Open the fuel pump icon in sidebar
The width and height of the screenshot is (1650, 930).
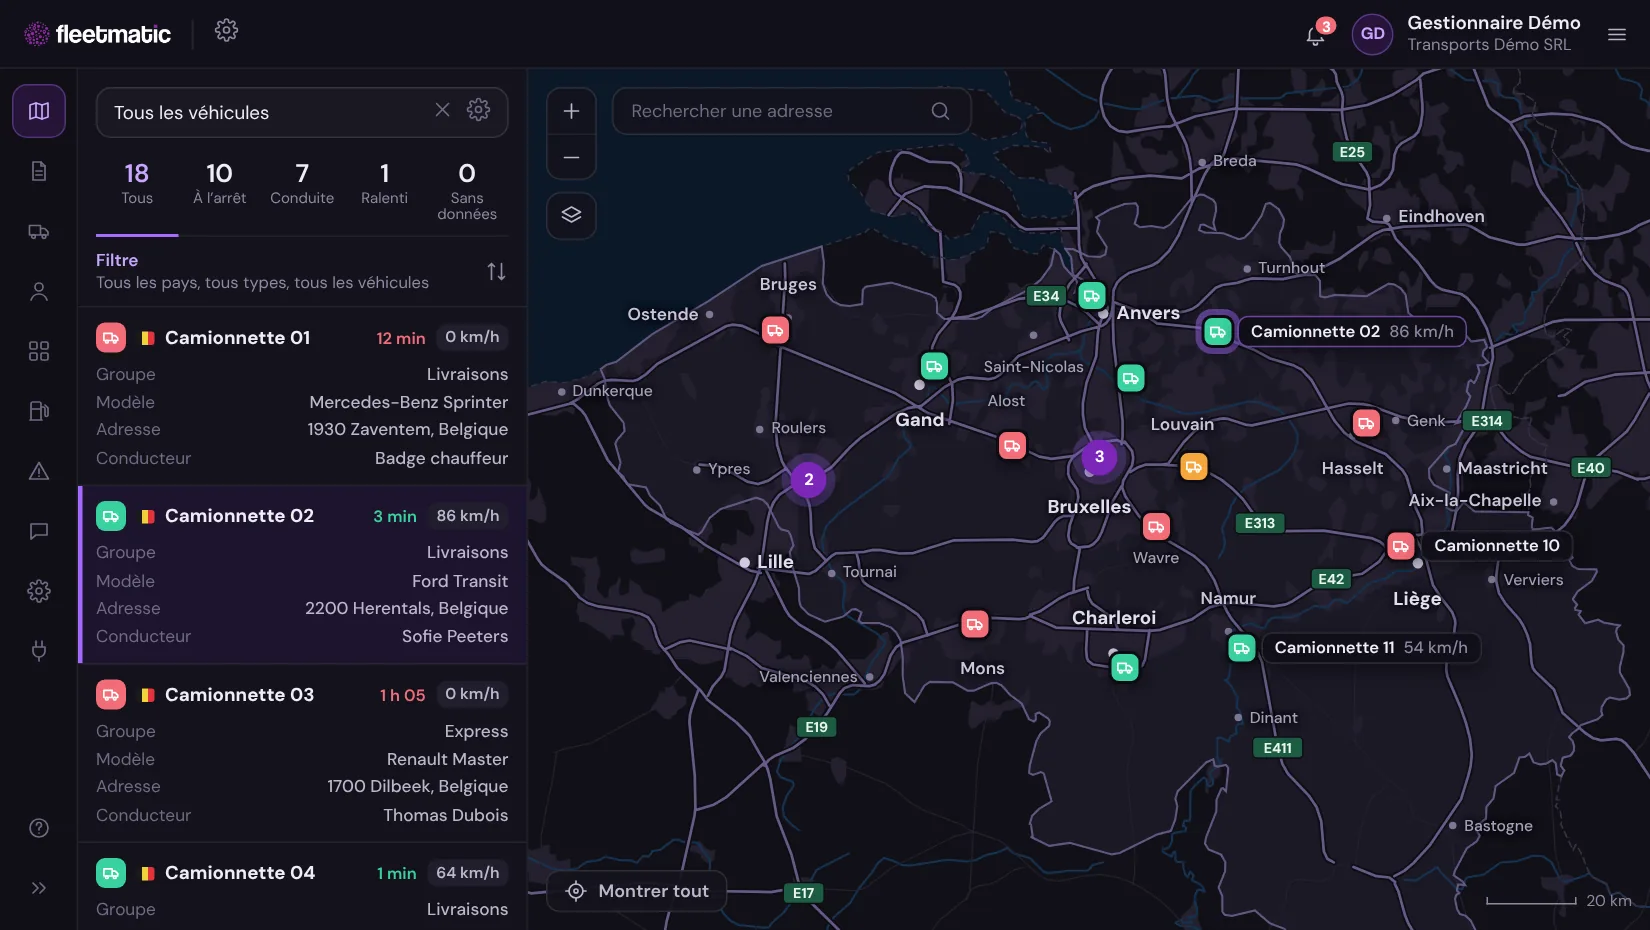[39, 411]
